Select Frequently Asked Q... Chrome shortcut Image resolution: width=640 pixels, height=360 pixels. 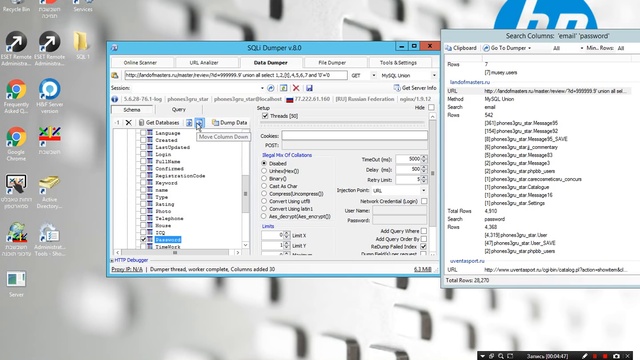point(16,96)
